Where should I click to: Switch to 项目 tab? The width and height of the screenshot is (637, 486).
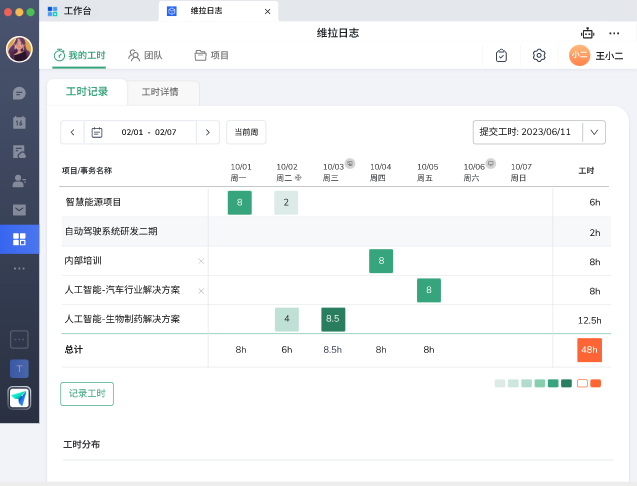211,55
